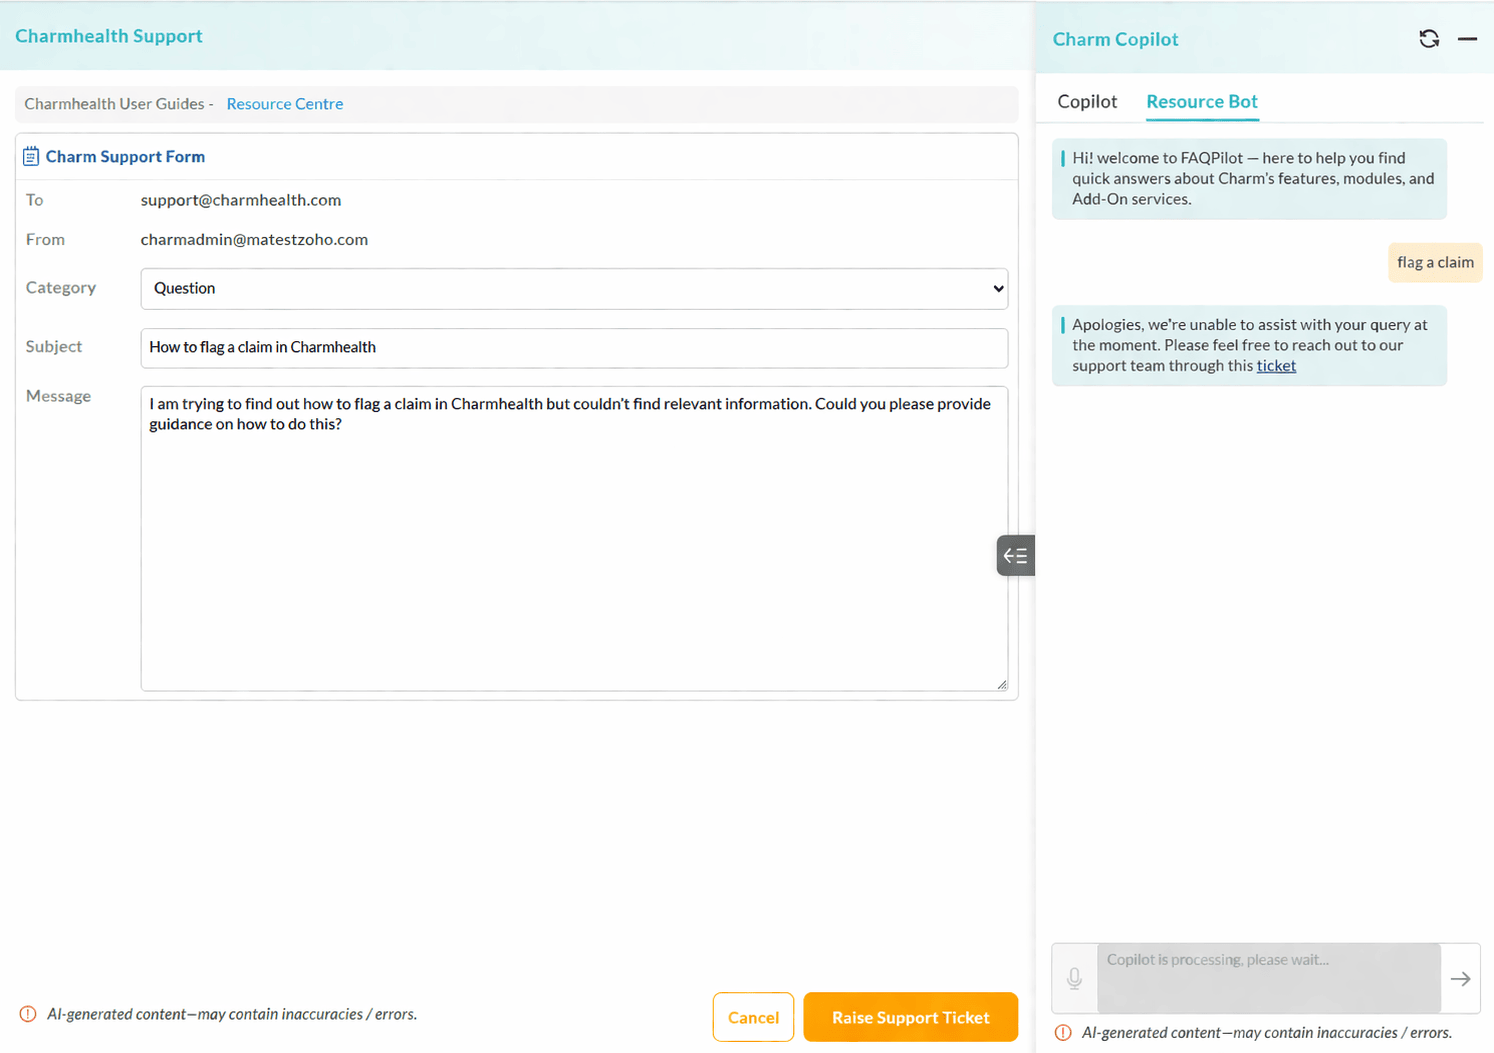Click the Charm Support Form title
Image resolution: width=1494 pixels, height=1053 pixels.
(125, 157)
